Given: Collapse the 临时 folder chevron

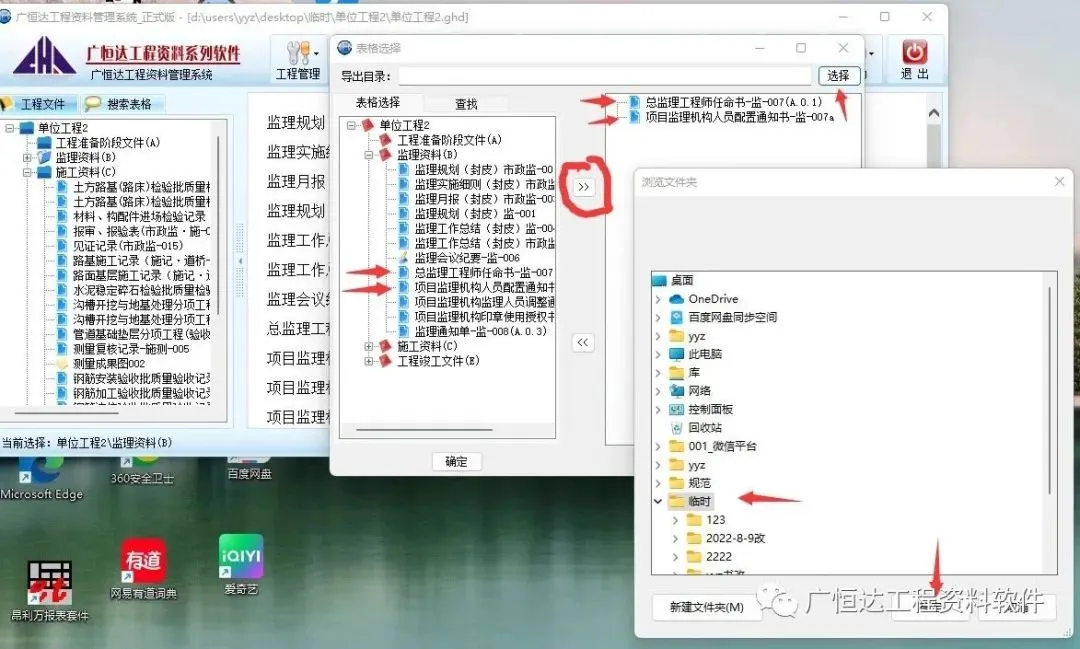Looking at the screenshot, I should pyautogui.click(x=658, y=502).
